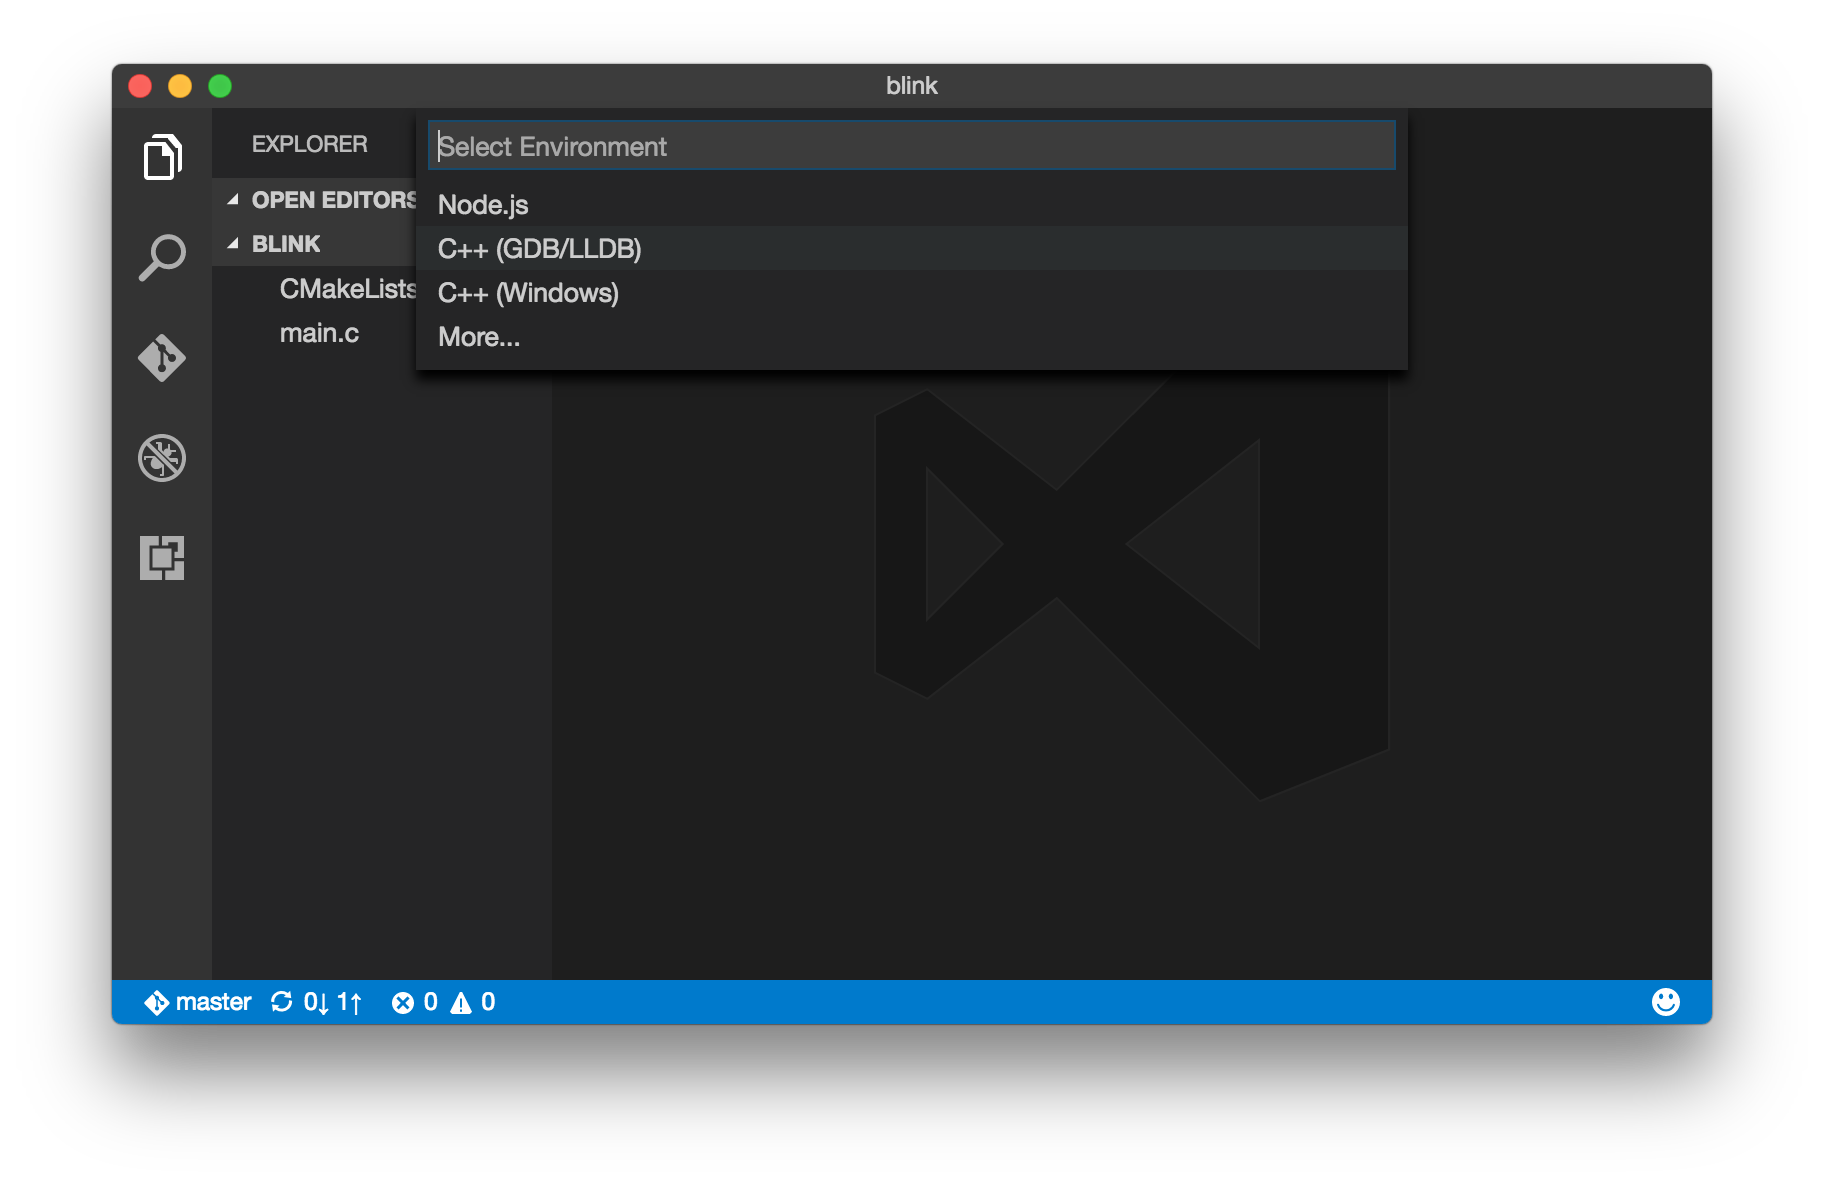Choose C++ (Windows) environment
The height and width of the screenshot is (1184, 1824).
(912, 292)
